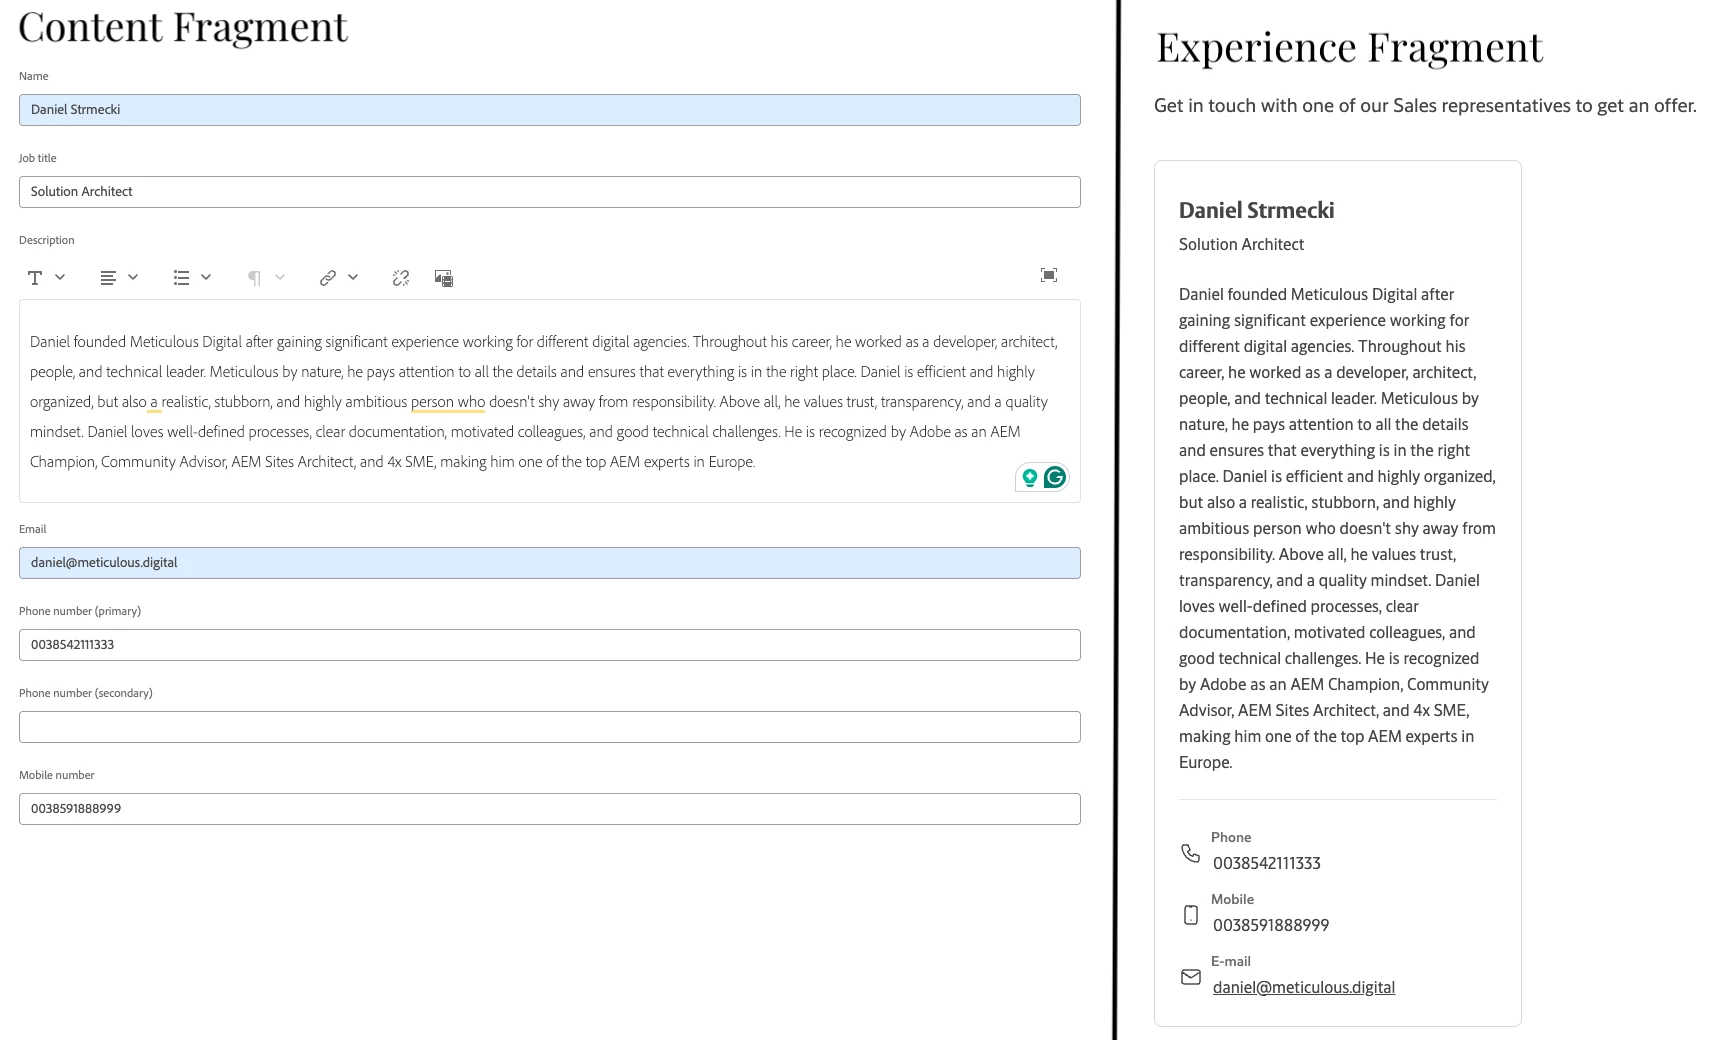This screenshot has height=1040, width=1719.
Task: Expand the alignment options chevron
Action: point(133,277)
